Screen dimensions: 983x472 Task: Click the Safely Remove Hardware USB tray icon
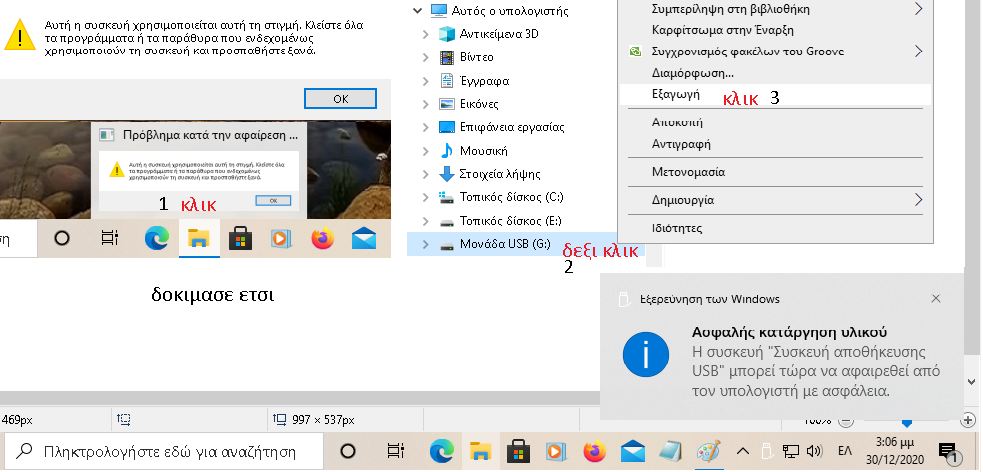[765, 451]
